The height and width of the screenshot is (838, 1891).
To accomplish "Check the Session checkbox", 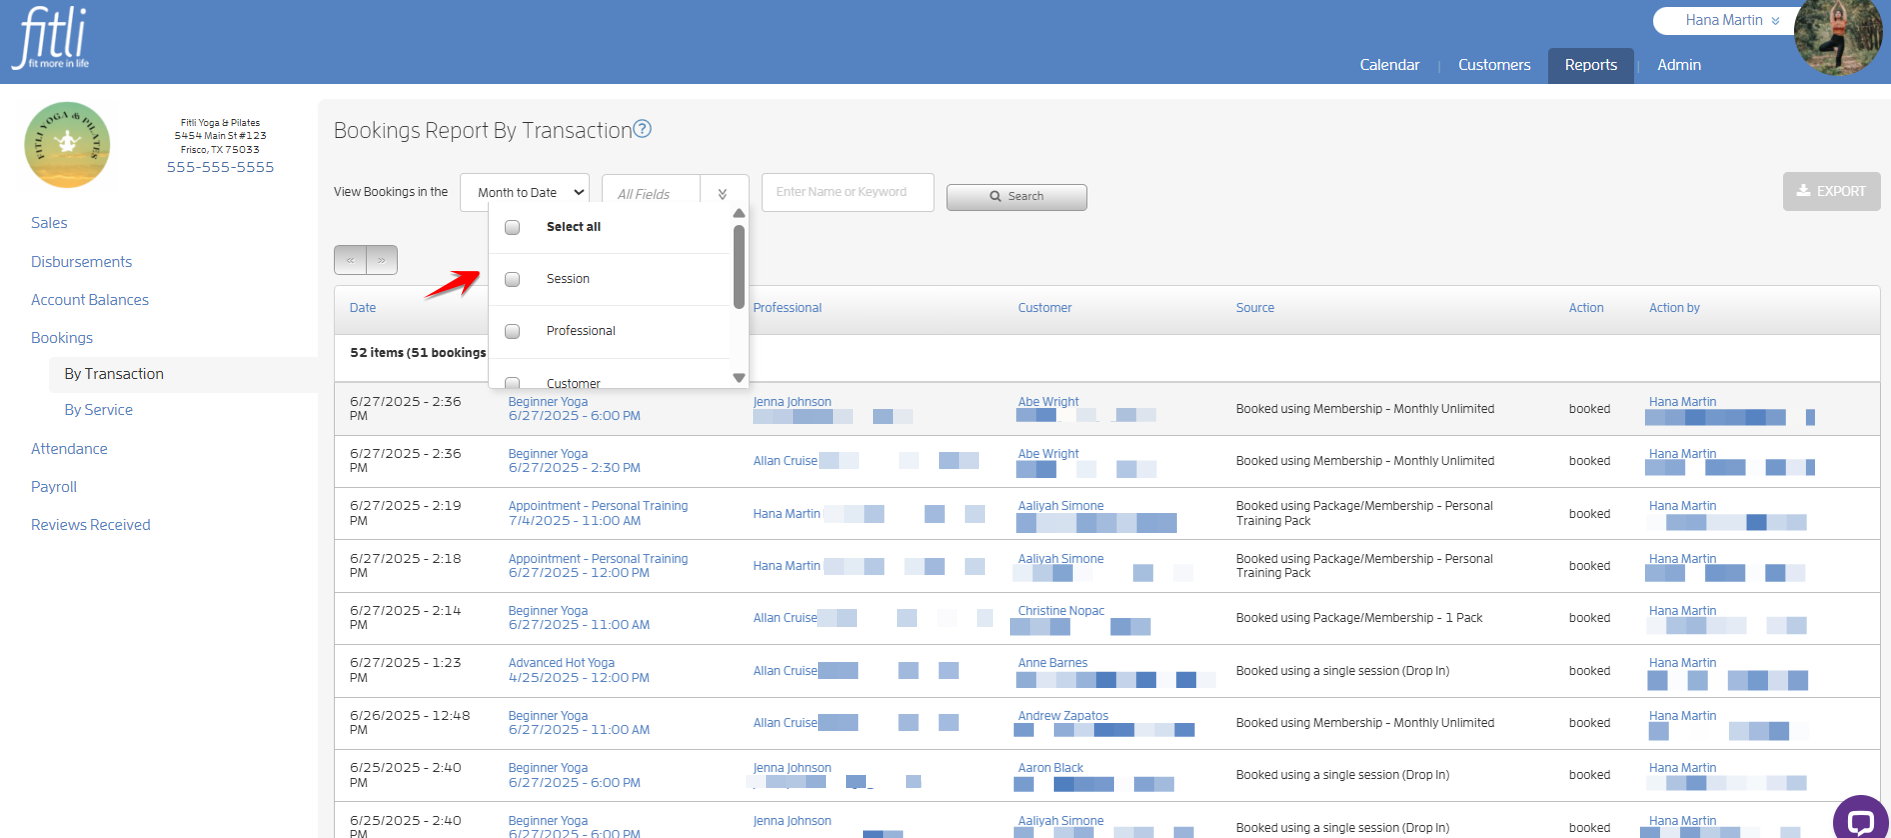I will click(x=512, y=279).
